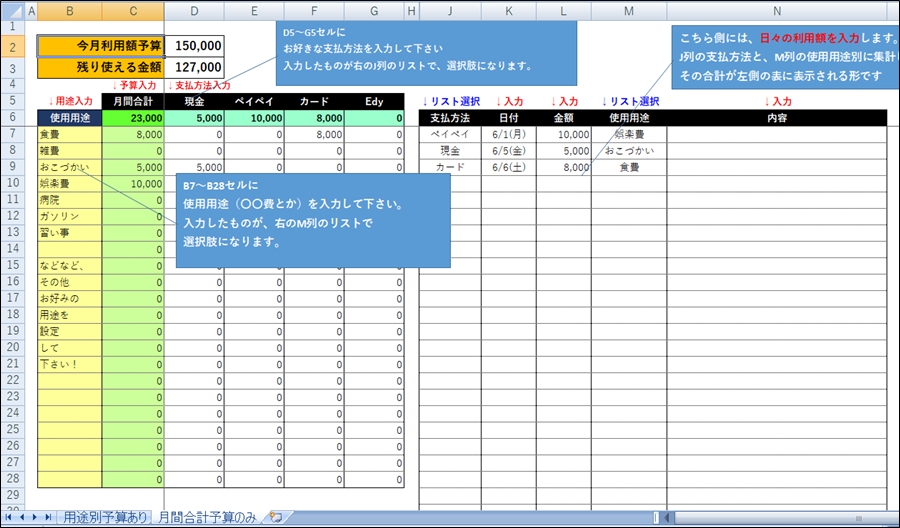Click the 23,000 monthly total cell
900x528 pixels.
[133, 118]
